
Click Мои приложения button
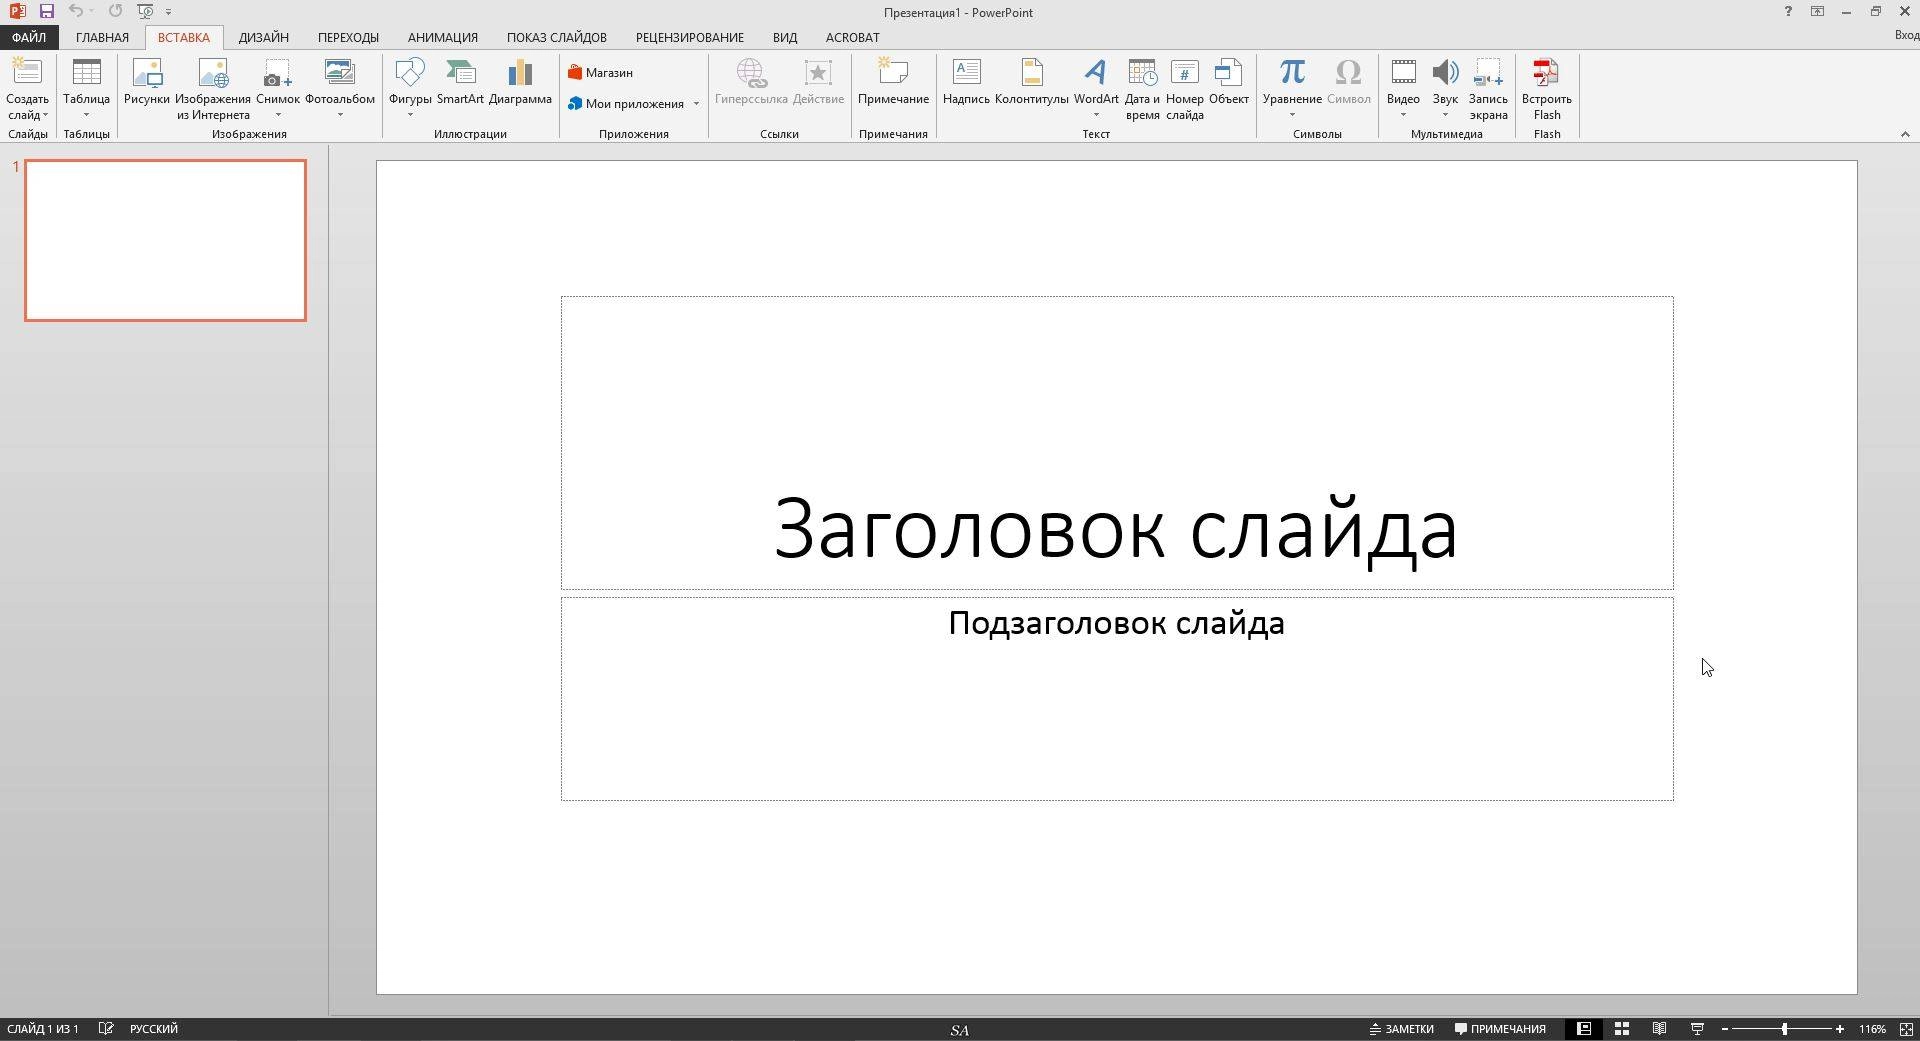[626, 104]
